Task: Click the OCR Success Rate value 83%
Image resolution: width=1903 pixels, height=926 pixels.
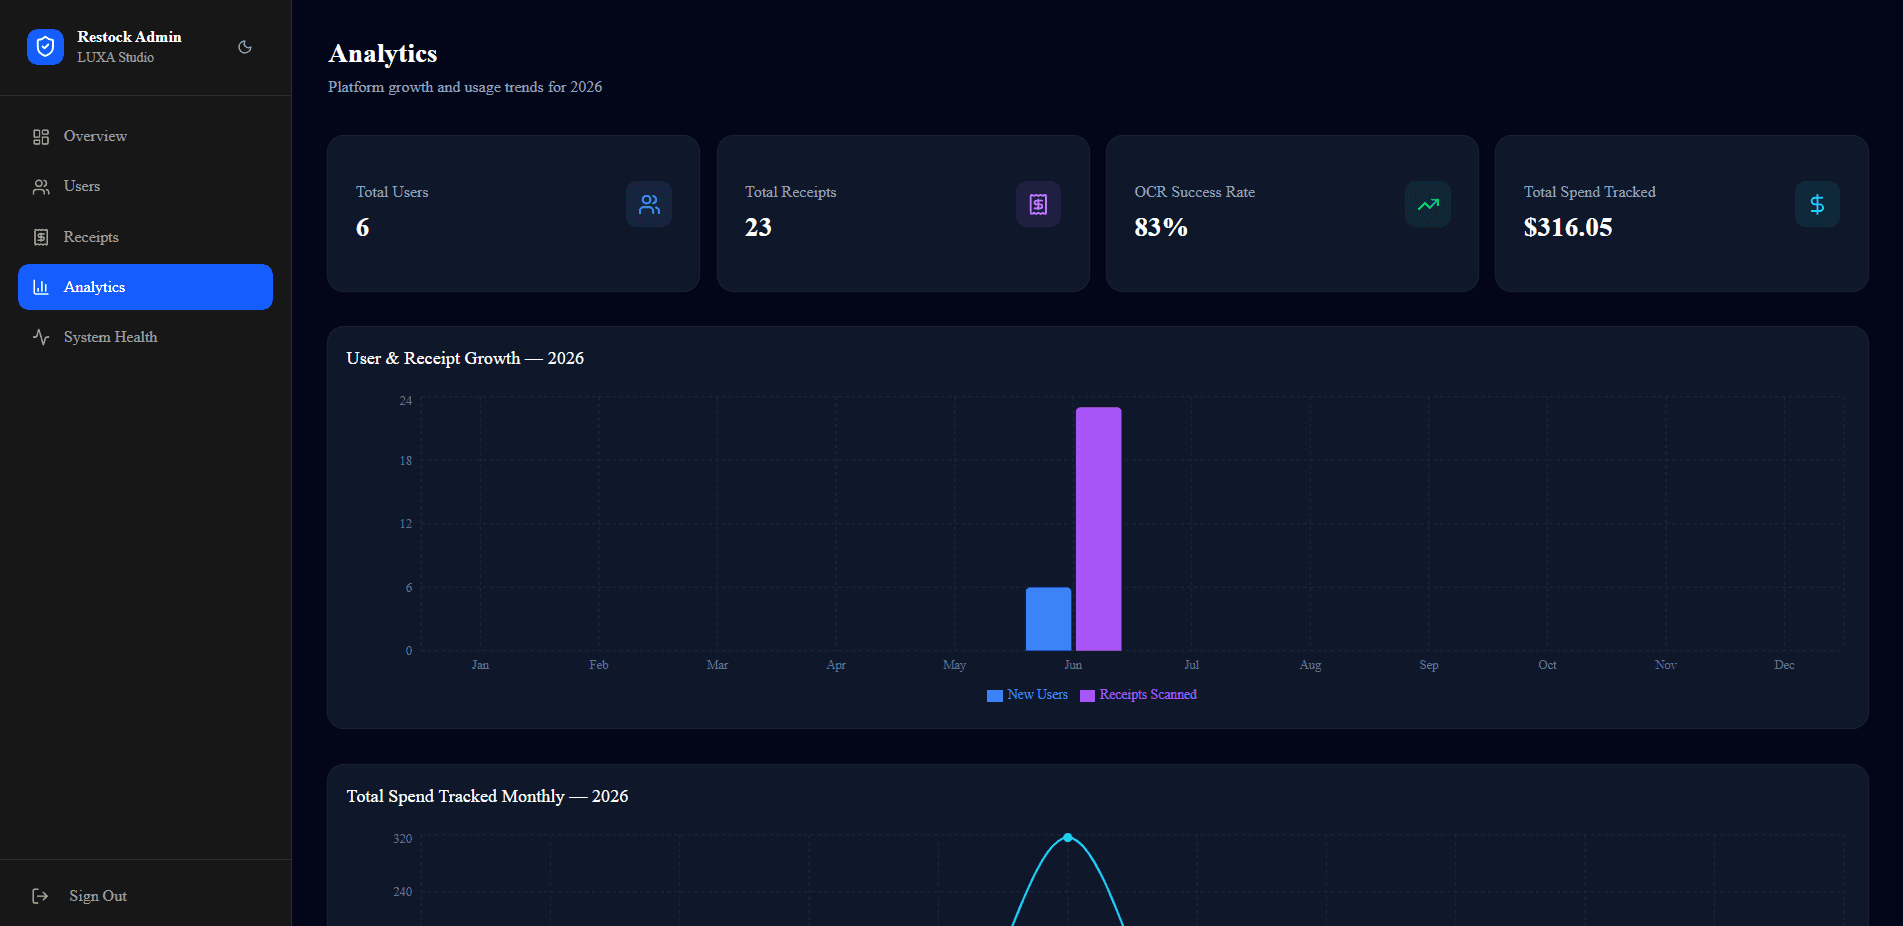Action: point(1161,228)
